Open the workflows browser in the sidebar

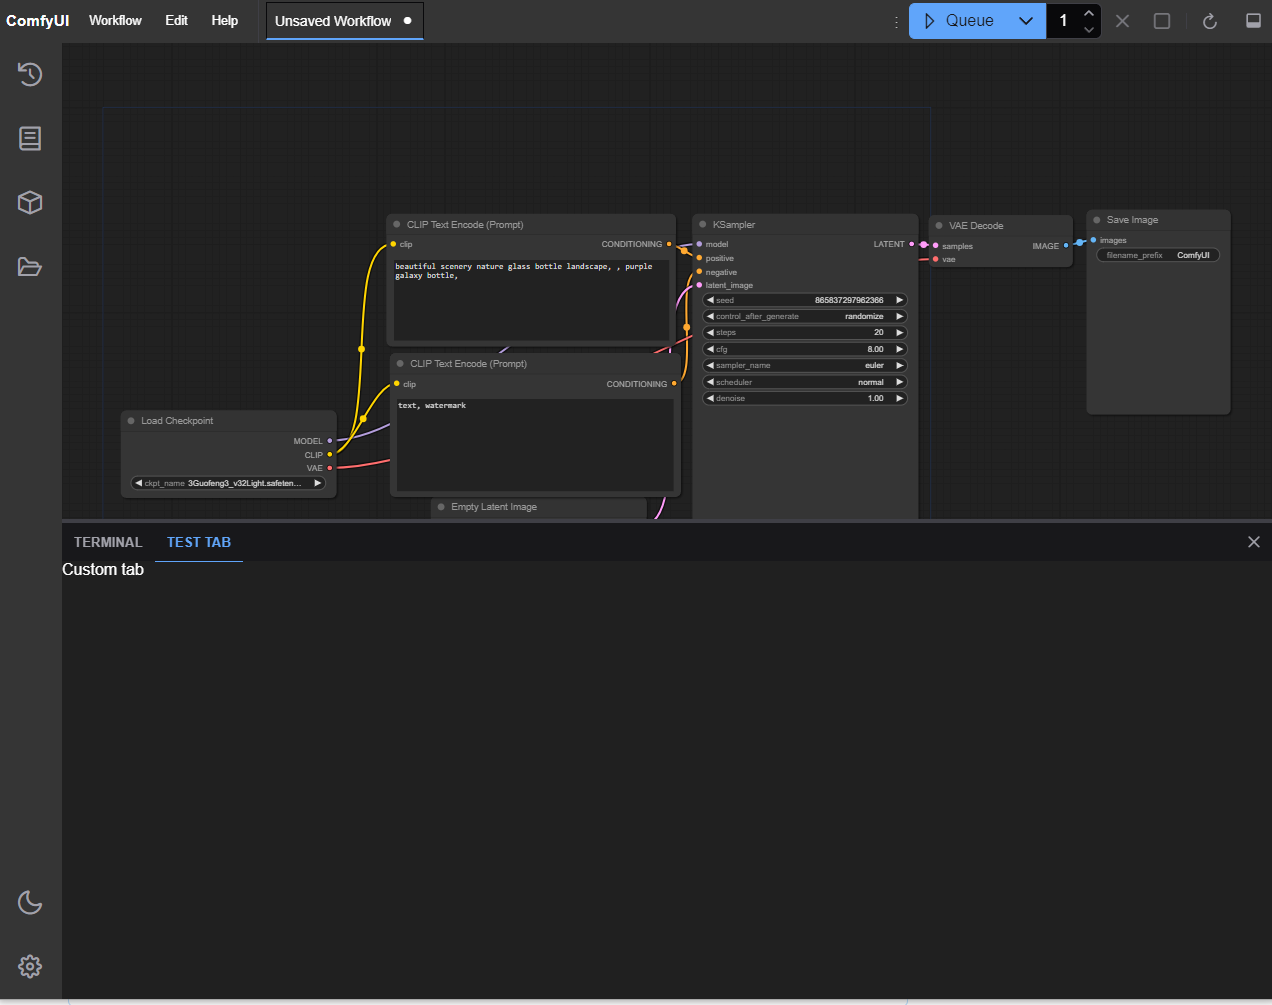[x=29, y=266]
